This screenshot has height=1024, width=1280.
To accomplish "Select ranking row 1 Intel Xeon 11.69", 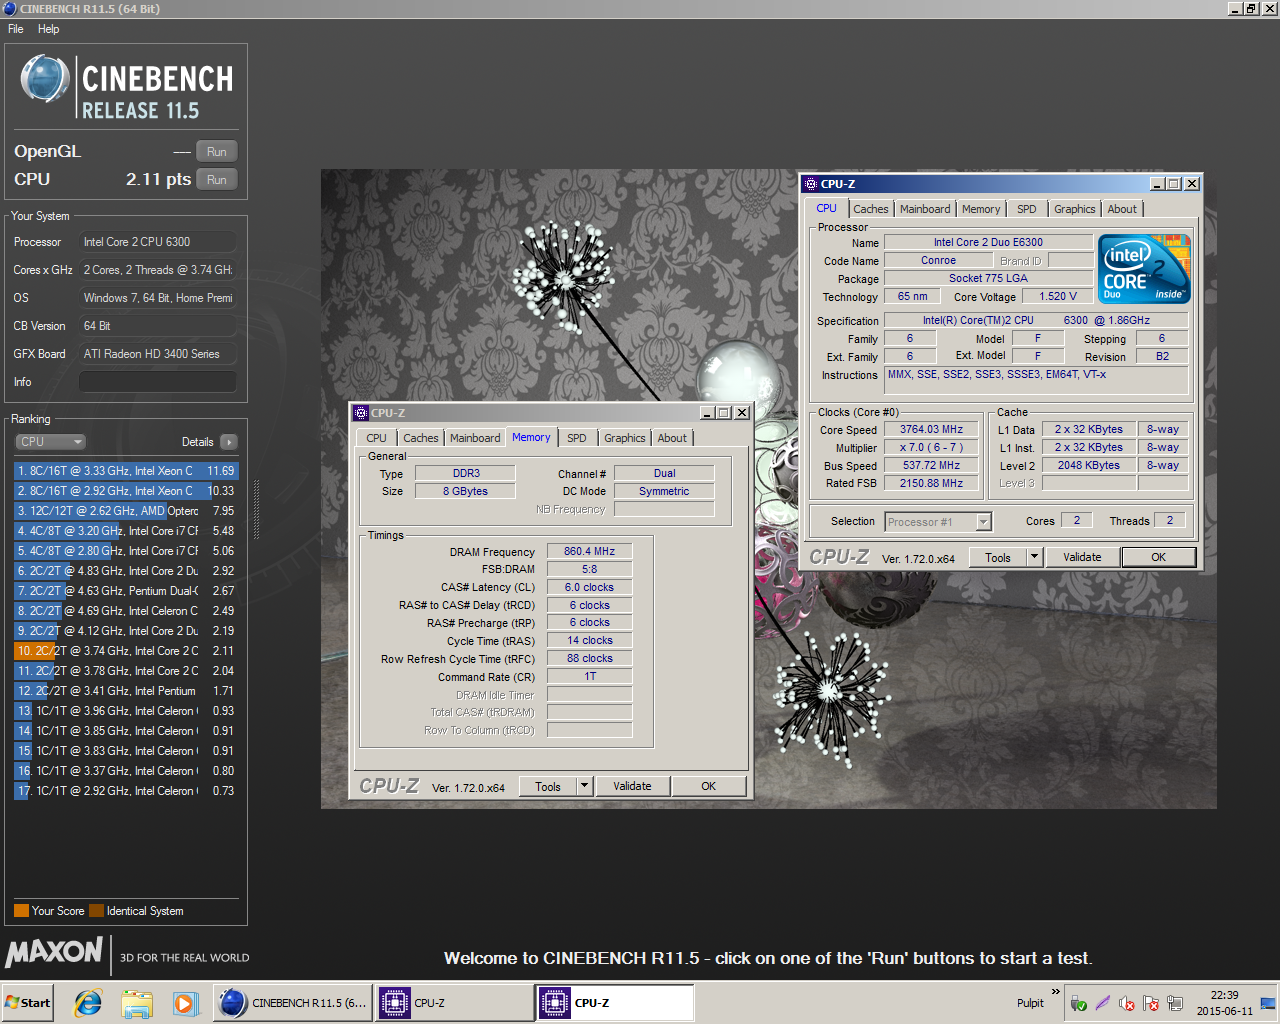I will tap(126, 471).
